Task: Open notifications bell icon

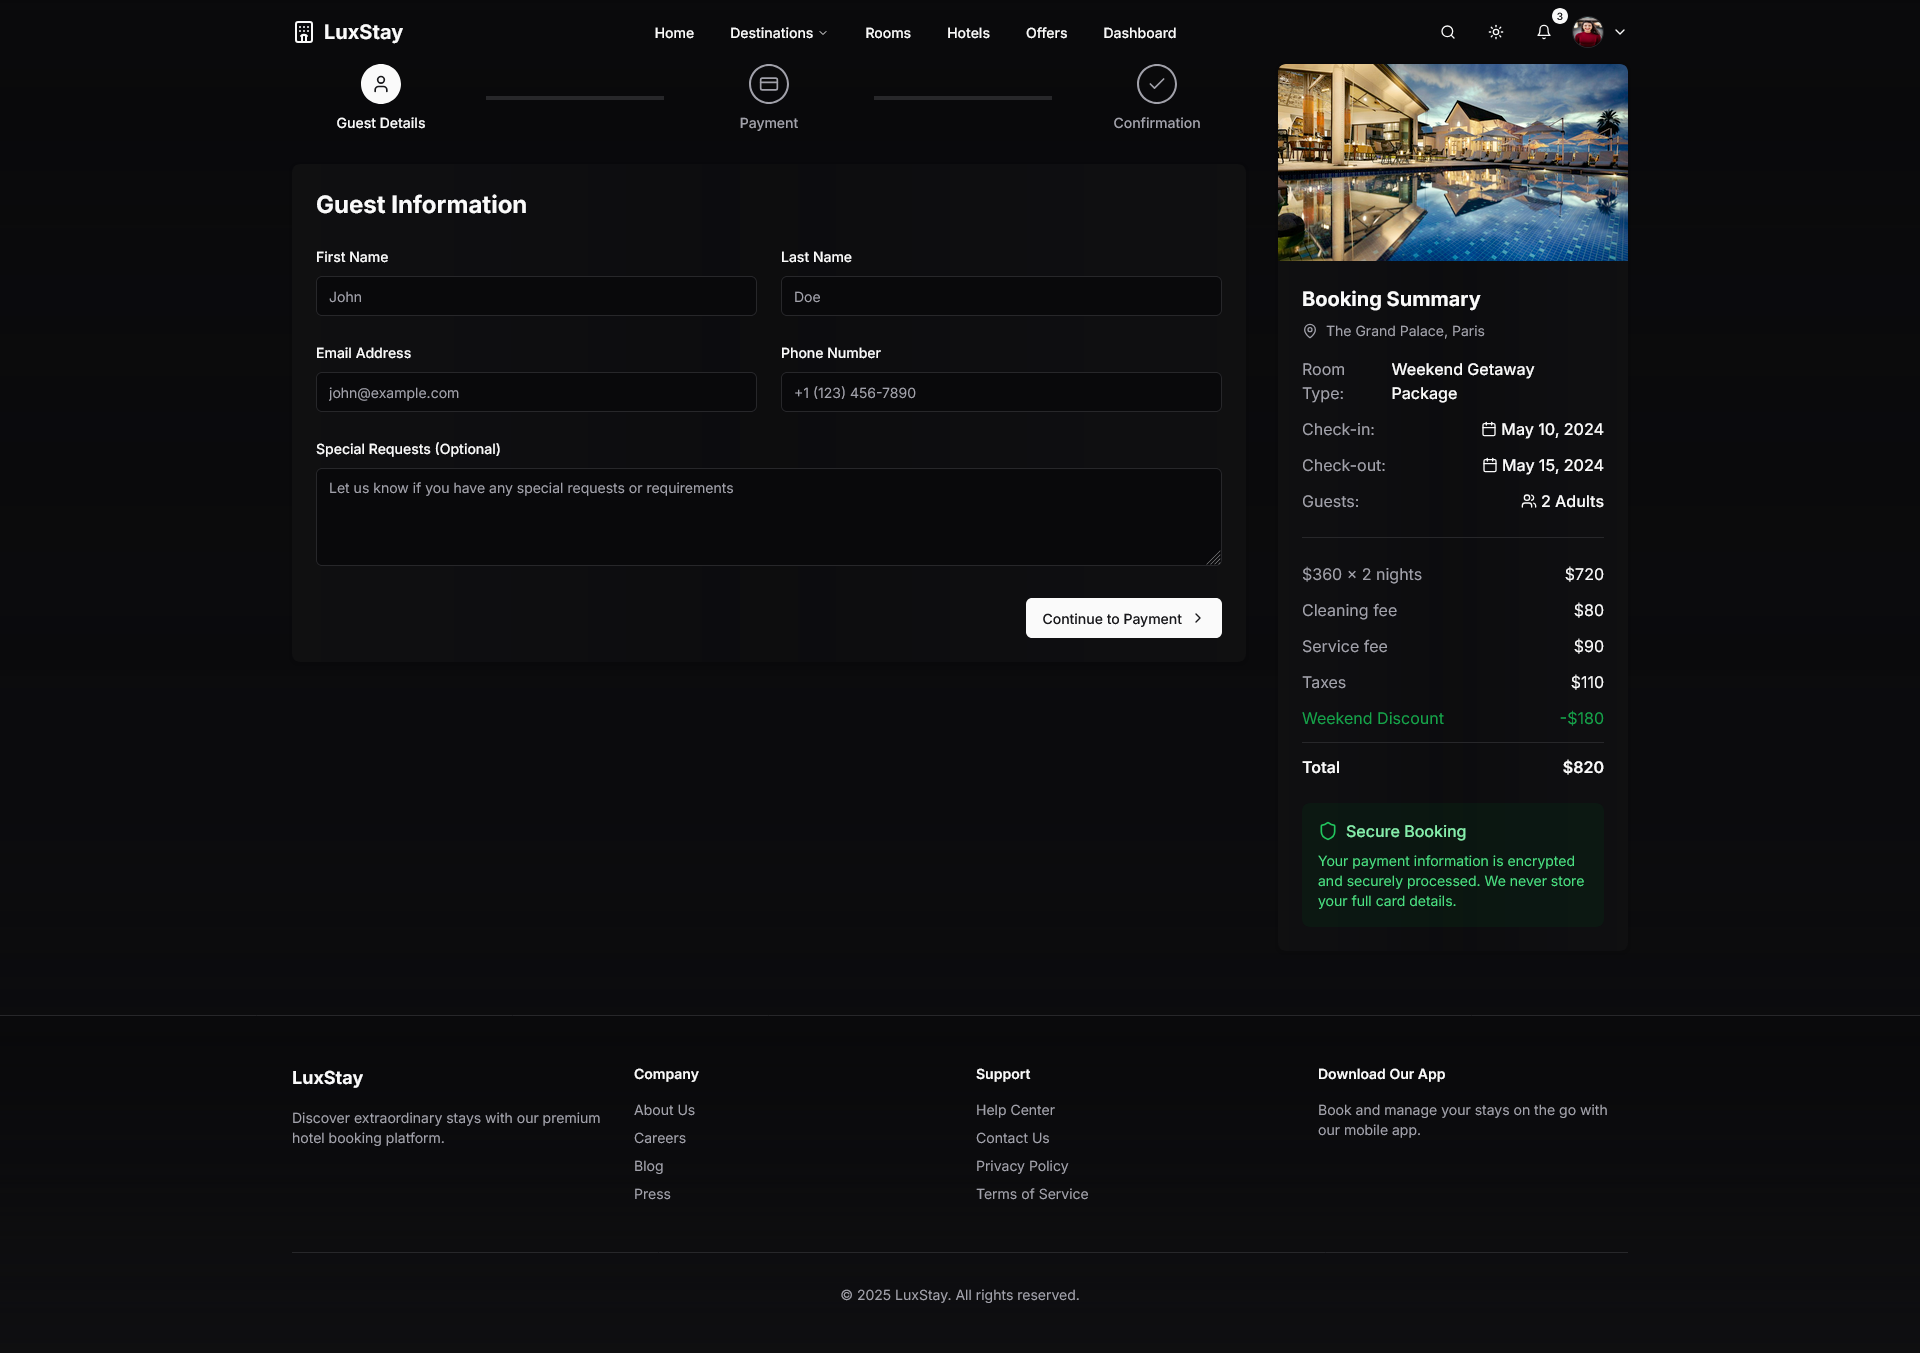Action: (x=1543, y=32)
